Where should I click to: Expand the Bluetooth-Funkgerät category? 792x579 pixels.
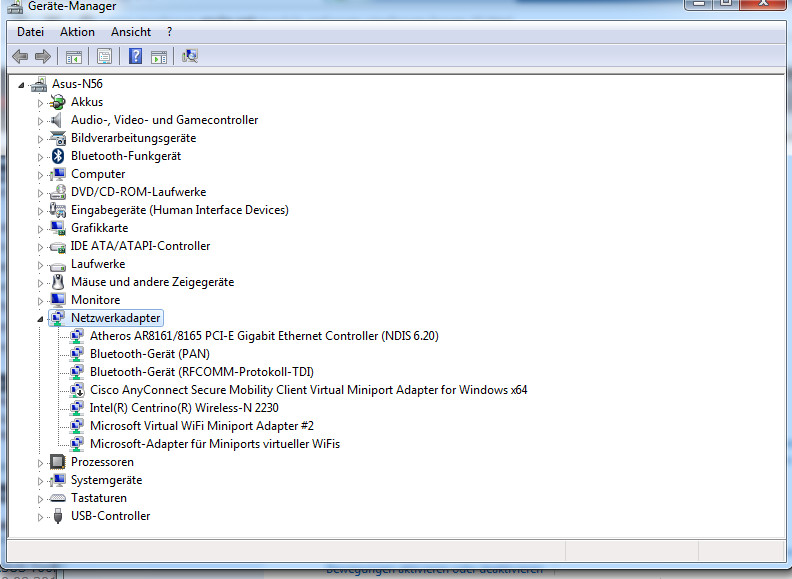40,157
